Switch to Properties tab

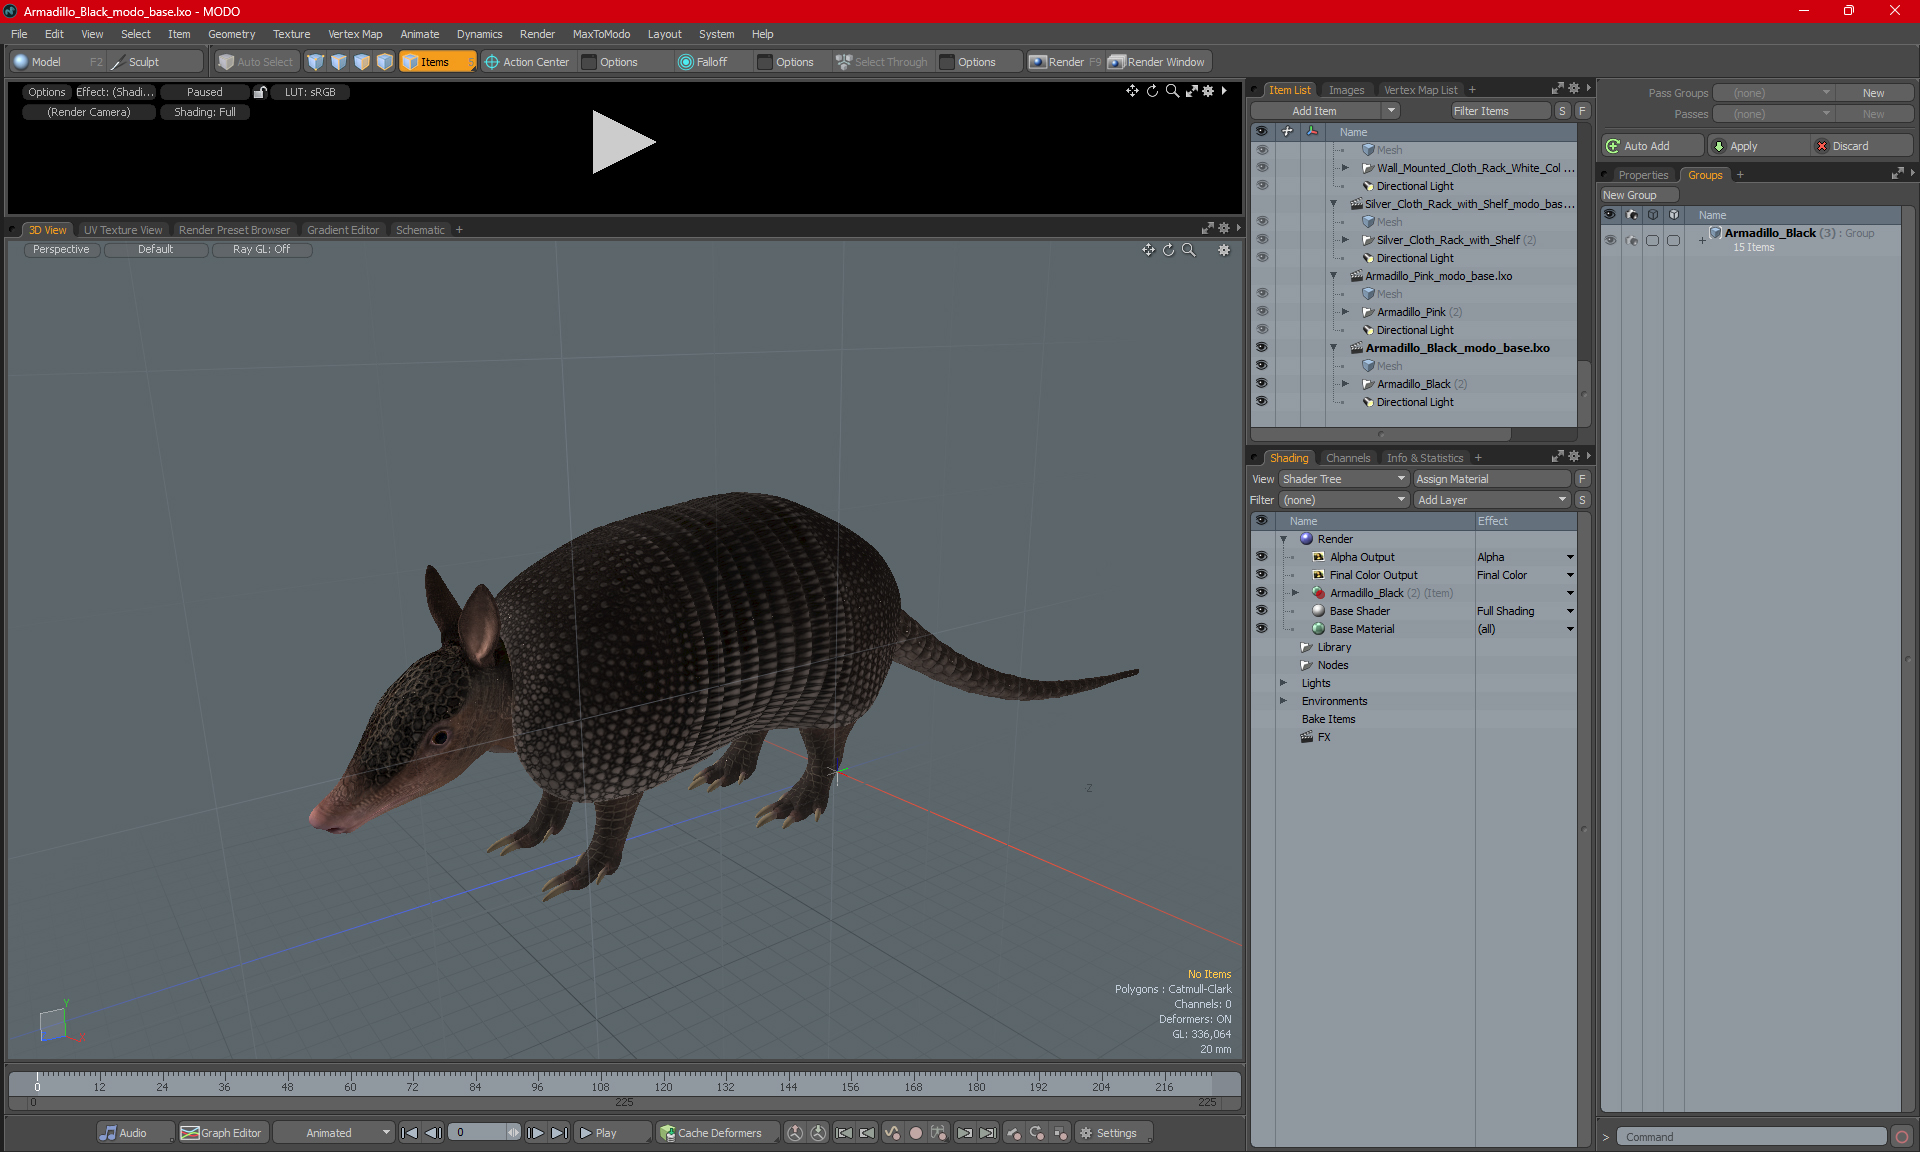(x=1643, y=175)
